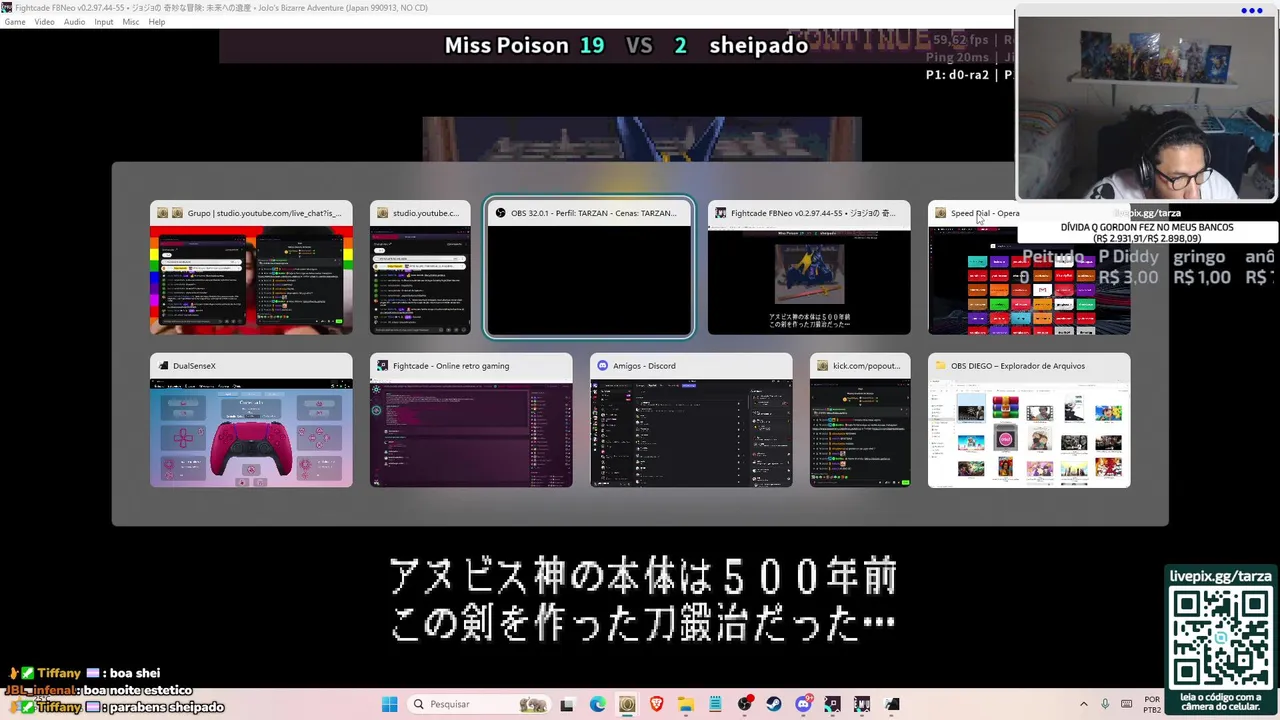Open Discord from the taskbar
Screen dimensions: 1280x720
pos(803,704)
